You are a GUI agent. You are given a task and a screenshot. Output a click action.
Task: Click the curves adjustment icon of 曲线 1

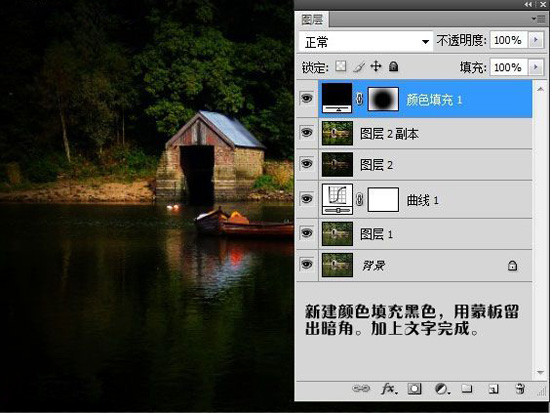click(x=337, y=199)
